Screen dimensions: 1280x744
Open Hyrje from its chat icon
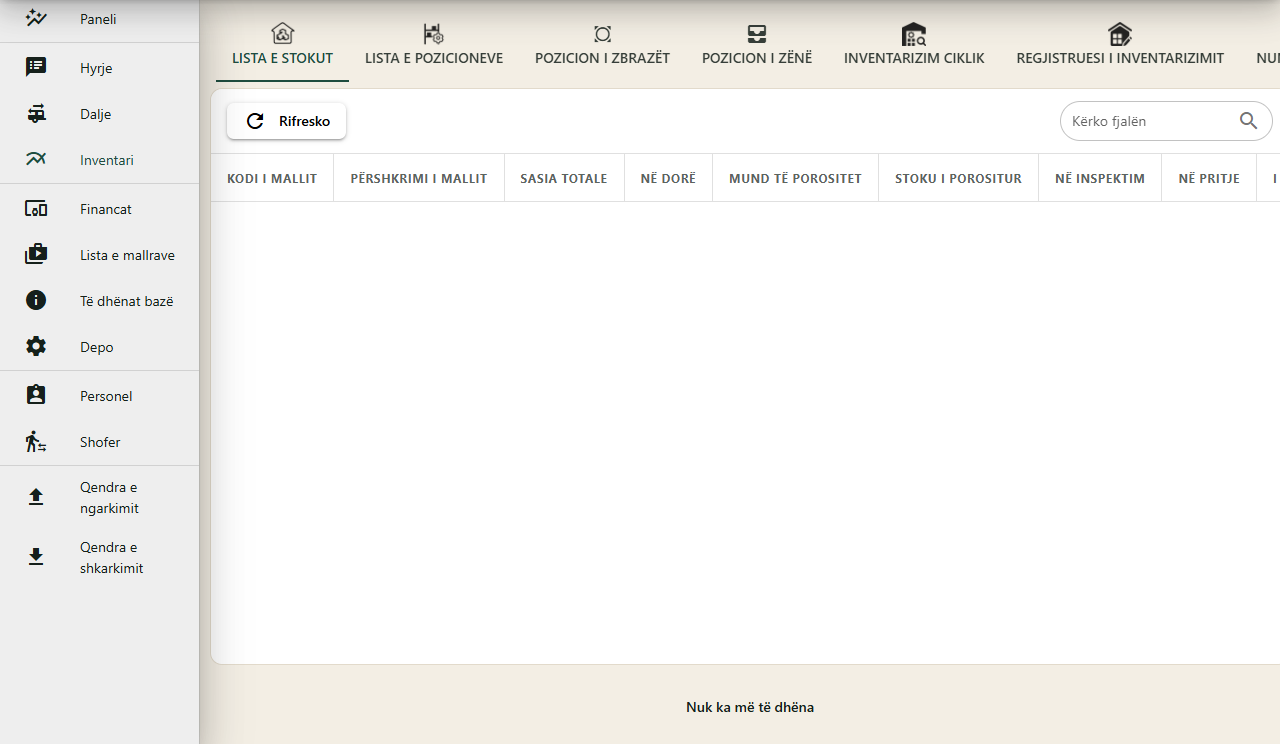coord(36,68)
